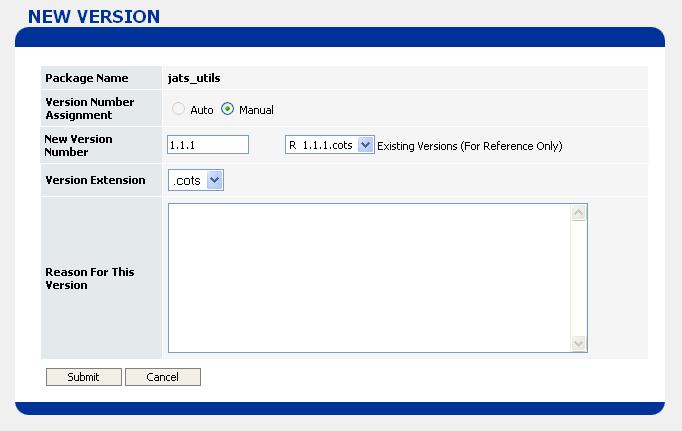Select the Auto radio button
Screen dimensions: 682x431
point(179,109)
